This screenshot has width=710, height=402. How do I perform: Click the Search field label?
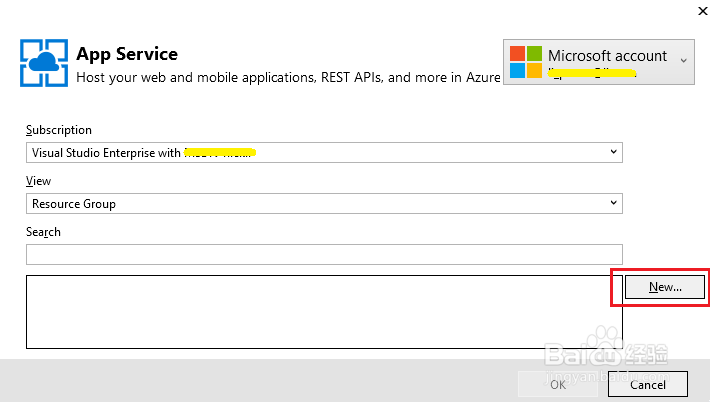43,232
